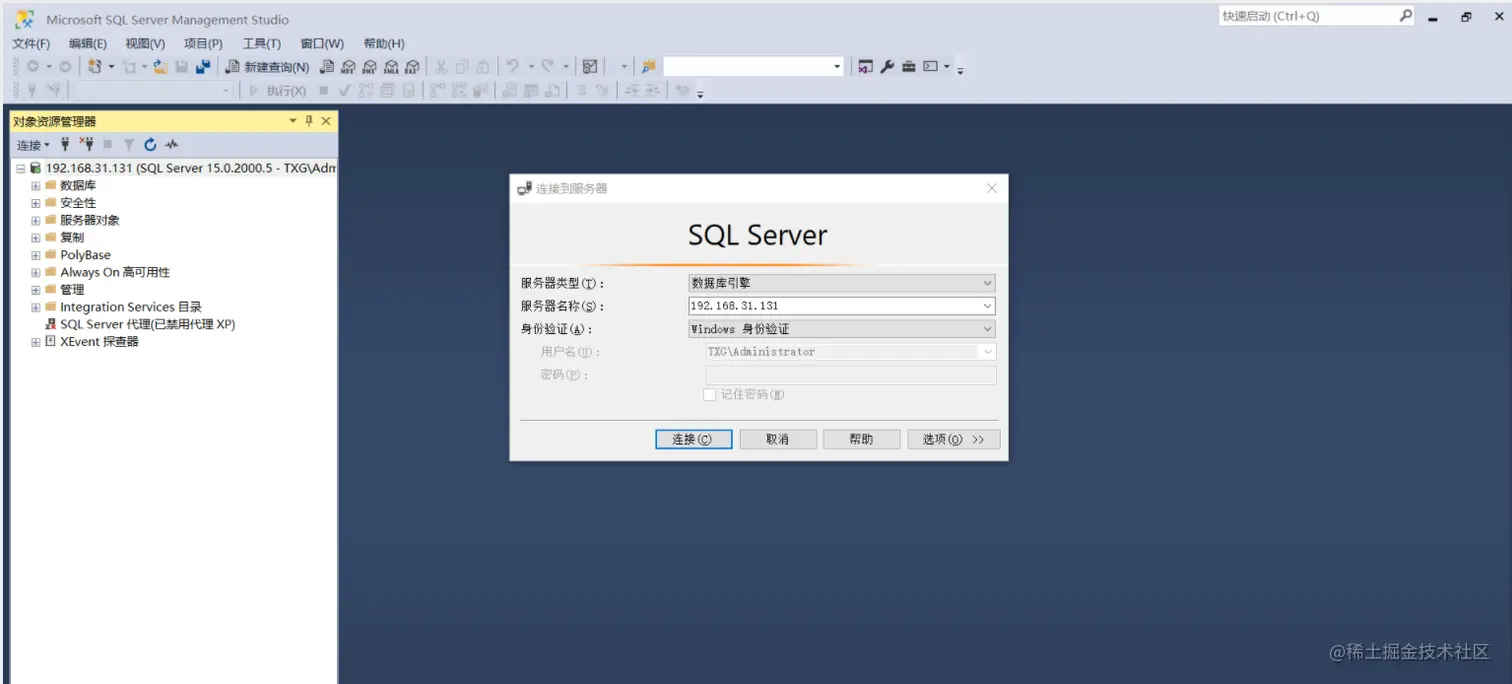Image resolution: width=1512 pixels, height=684 pixels.
Task: Close the 对象资源管理器 panel
Action: pos(326,121)
